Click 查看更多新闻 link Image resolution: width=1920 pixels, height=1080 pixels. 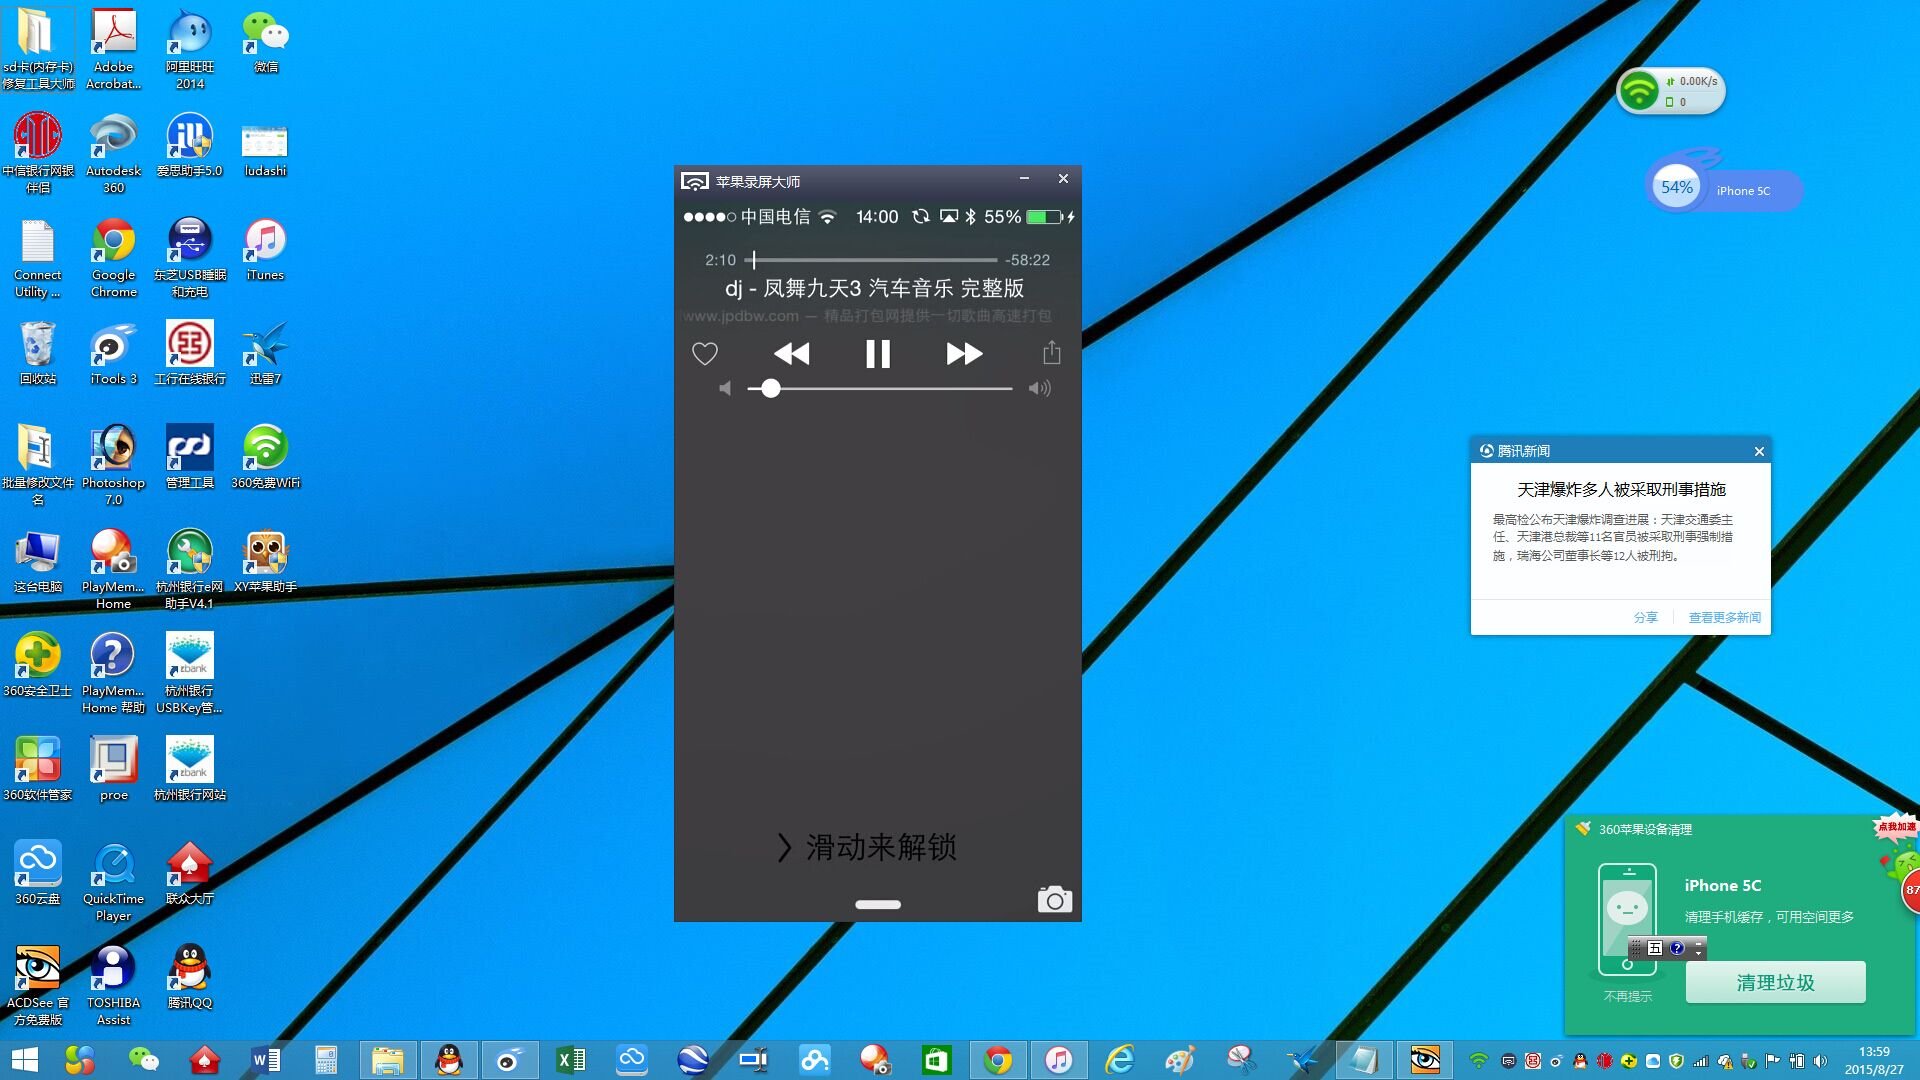(x=1724, y=617)
